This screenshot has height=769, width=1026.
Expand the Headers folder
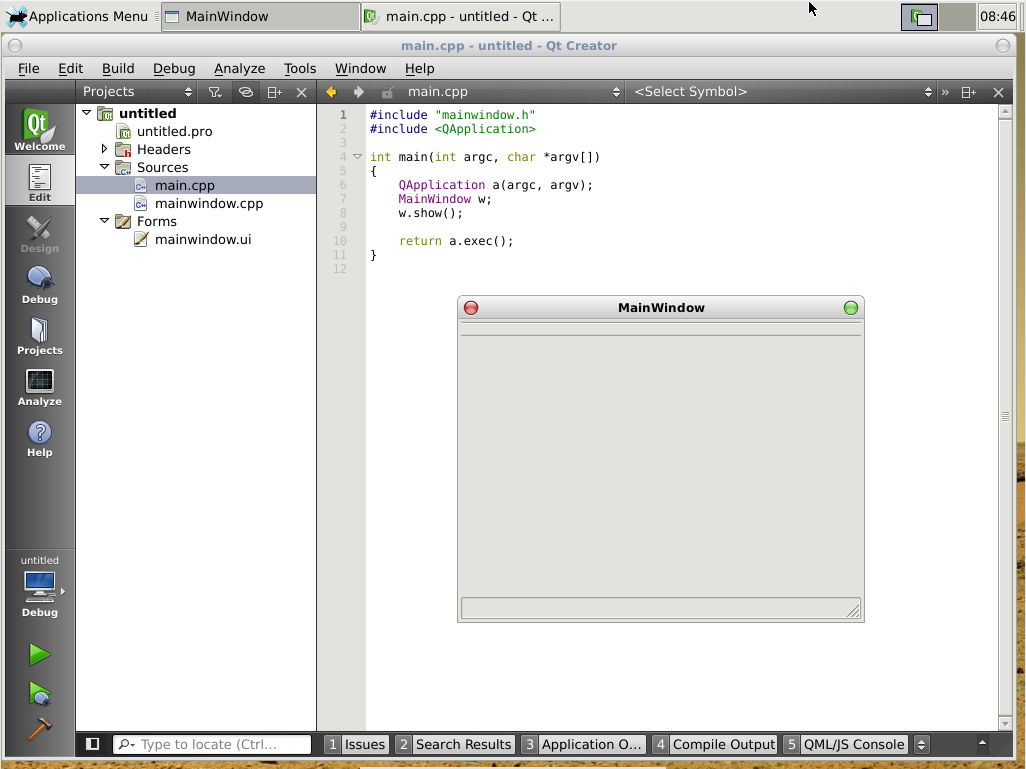pos(104,149)
